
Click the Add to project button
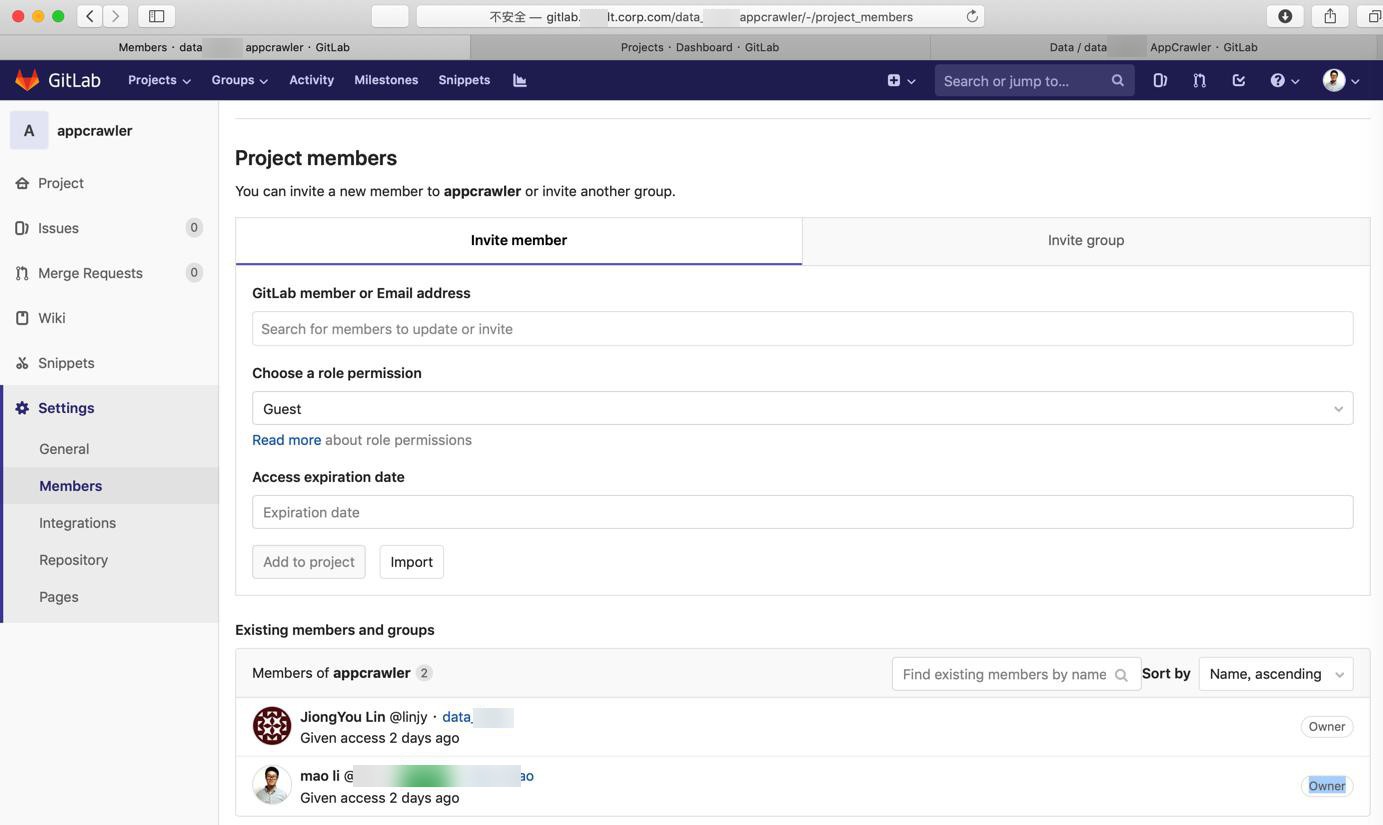click(309, 562)
